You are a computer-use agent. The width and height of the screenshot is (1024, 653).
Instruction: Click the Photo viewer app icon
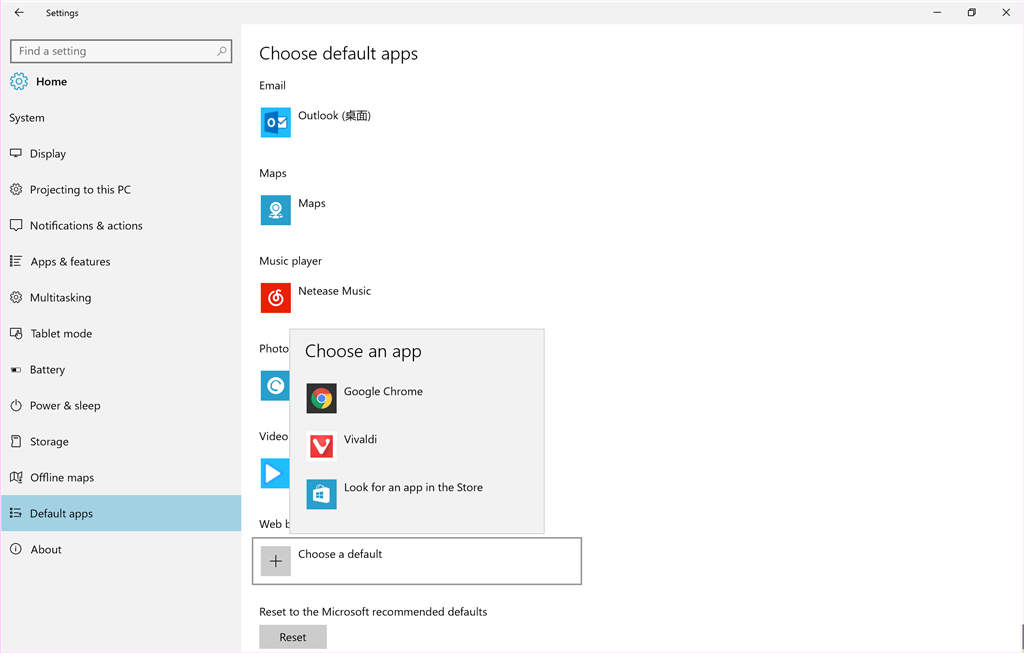[x=275, y=385]
